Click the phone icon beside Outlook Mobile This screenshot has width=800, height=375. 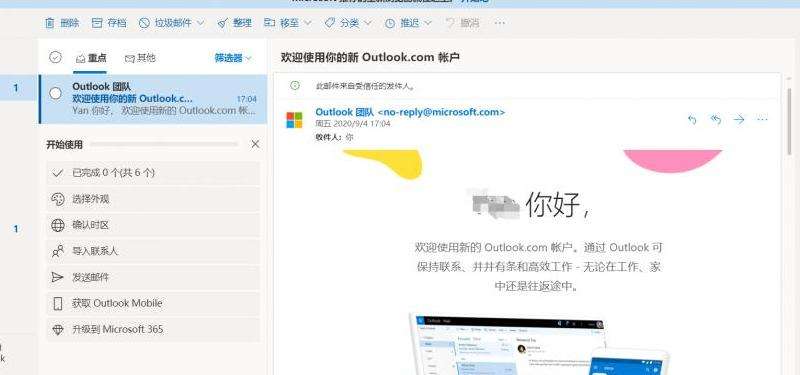tap(58, 304)
